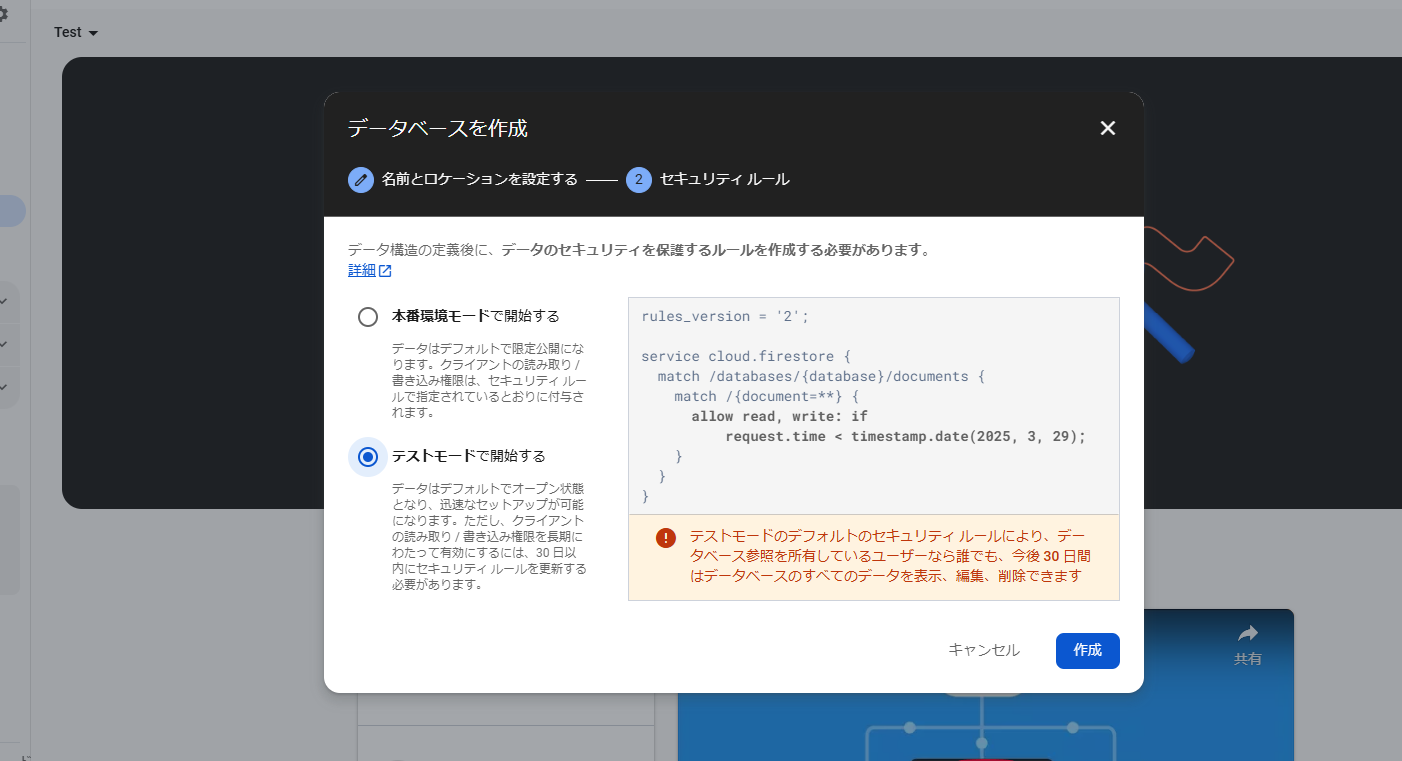Click the 作成 button to create the database
Screen dimensions: 1402x761
pos(1087,650)
